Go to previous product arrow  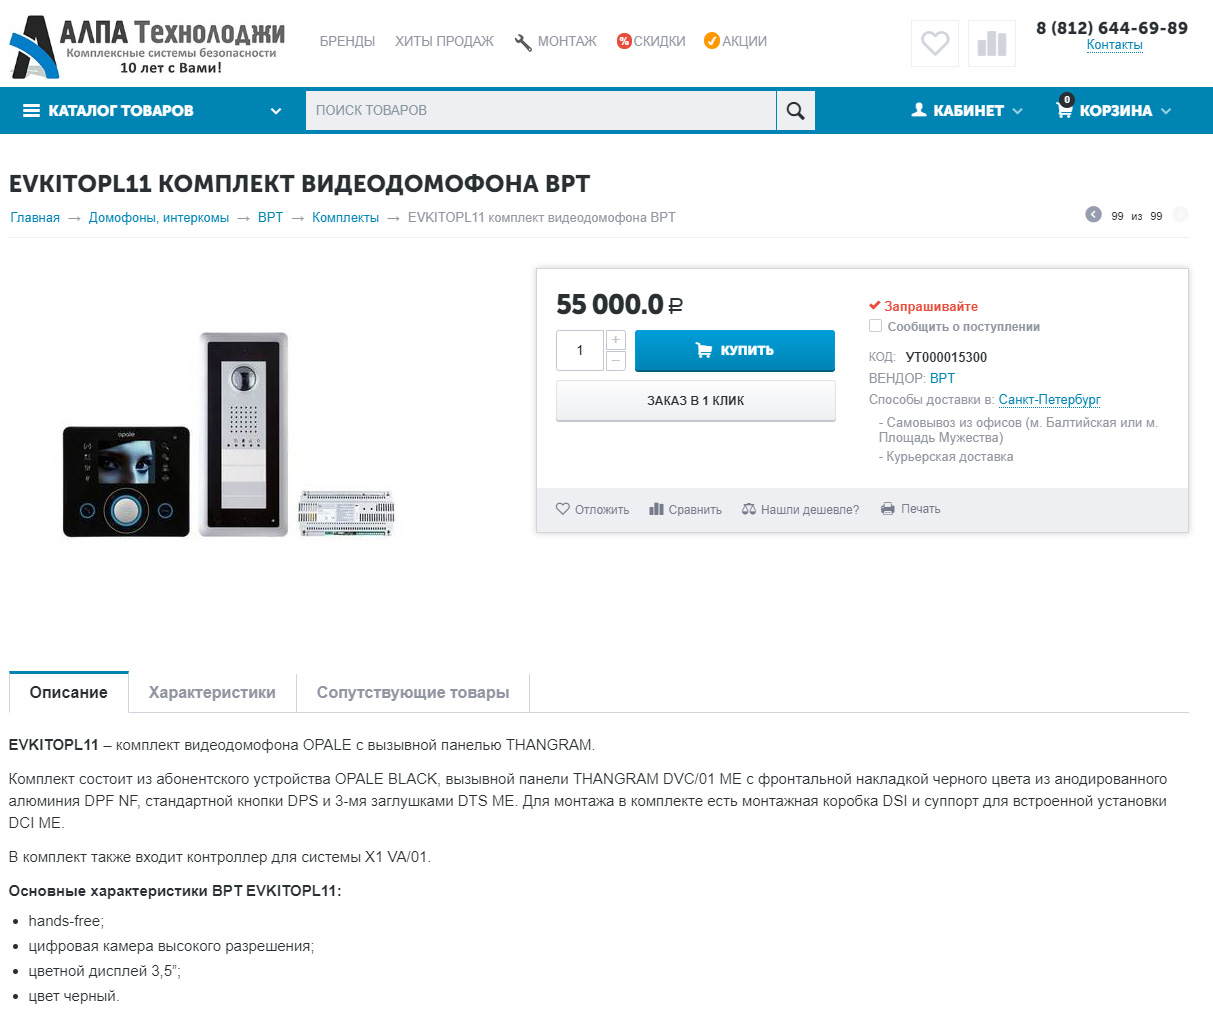pos(1093,215)
